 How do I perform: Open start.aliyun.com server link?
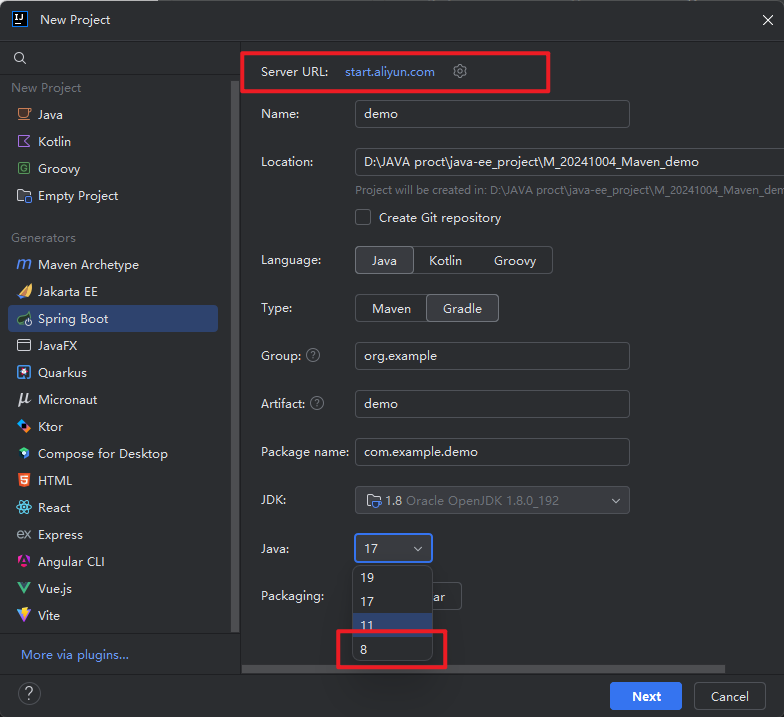[x=390, y=72]
